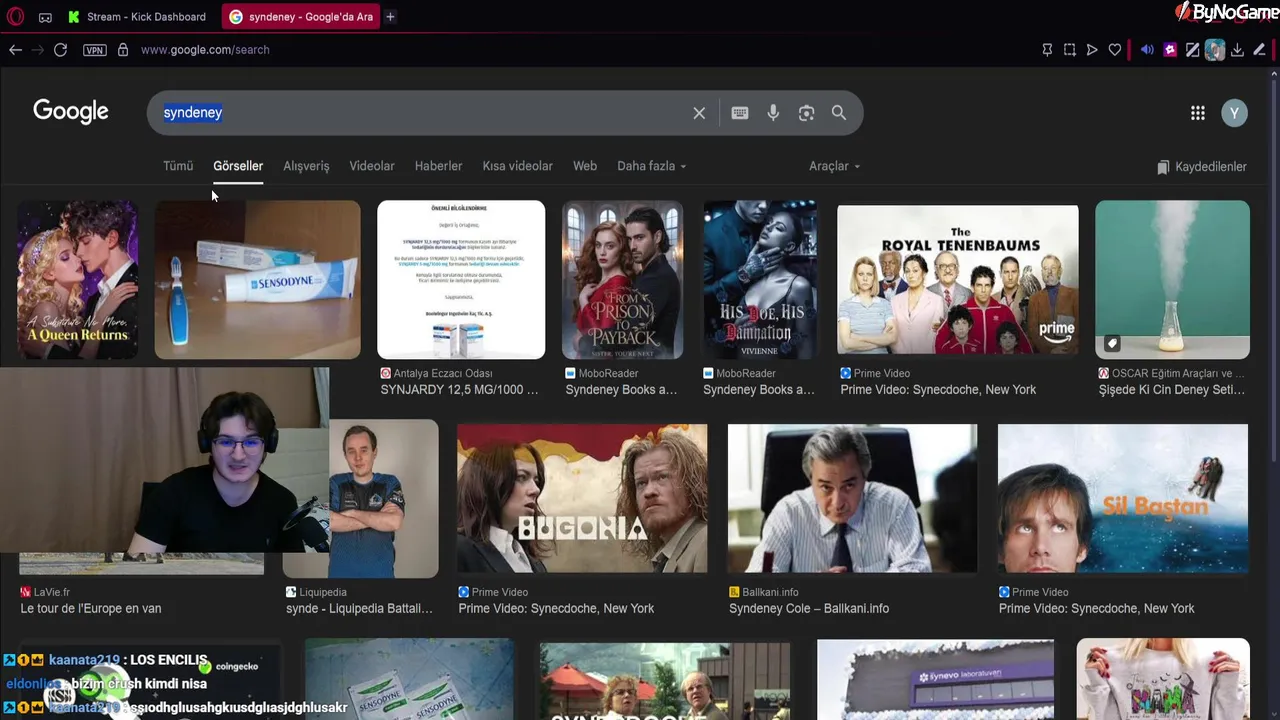Submit search with magnifier icon
The image size is (1280, 720).
pos(839,113)
